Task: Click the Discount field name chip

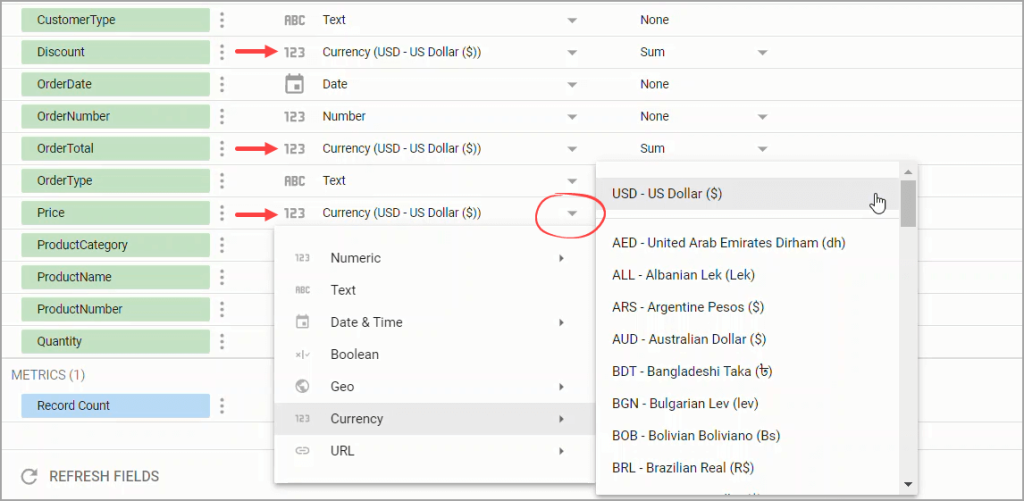Action: (x=116, y=52)
